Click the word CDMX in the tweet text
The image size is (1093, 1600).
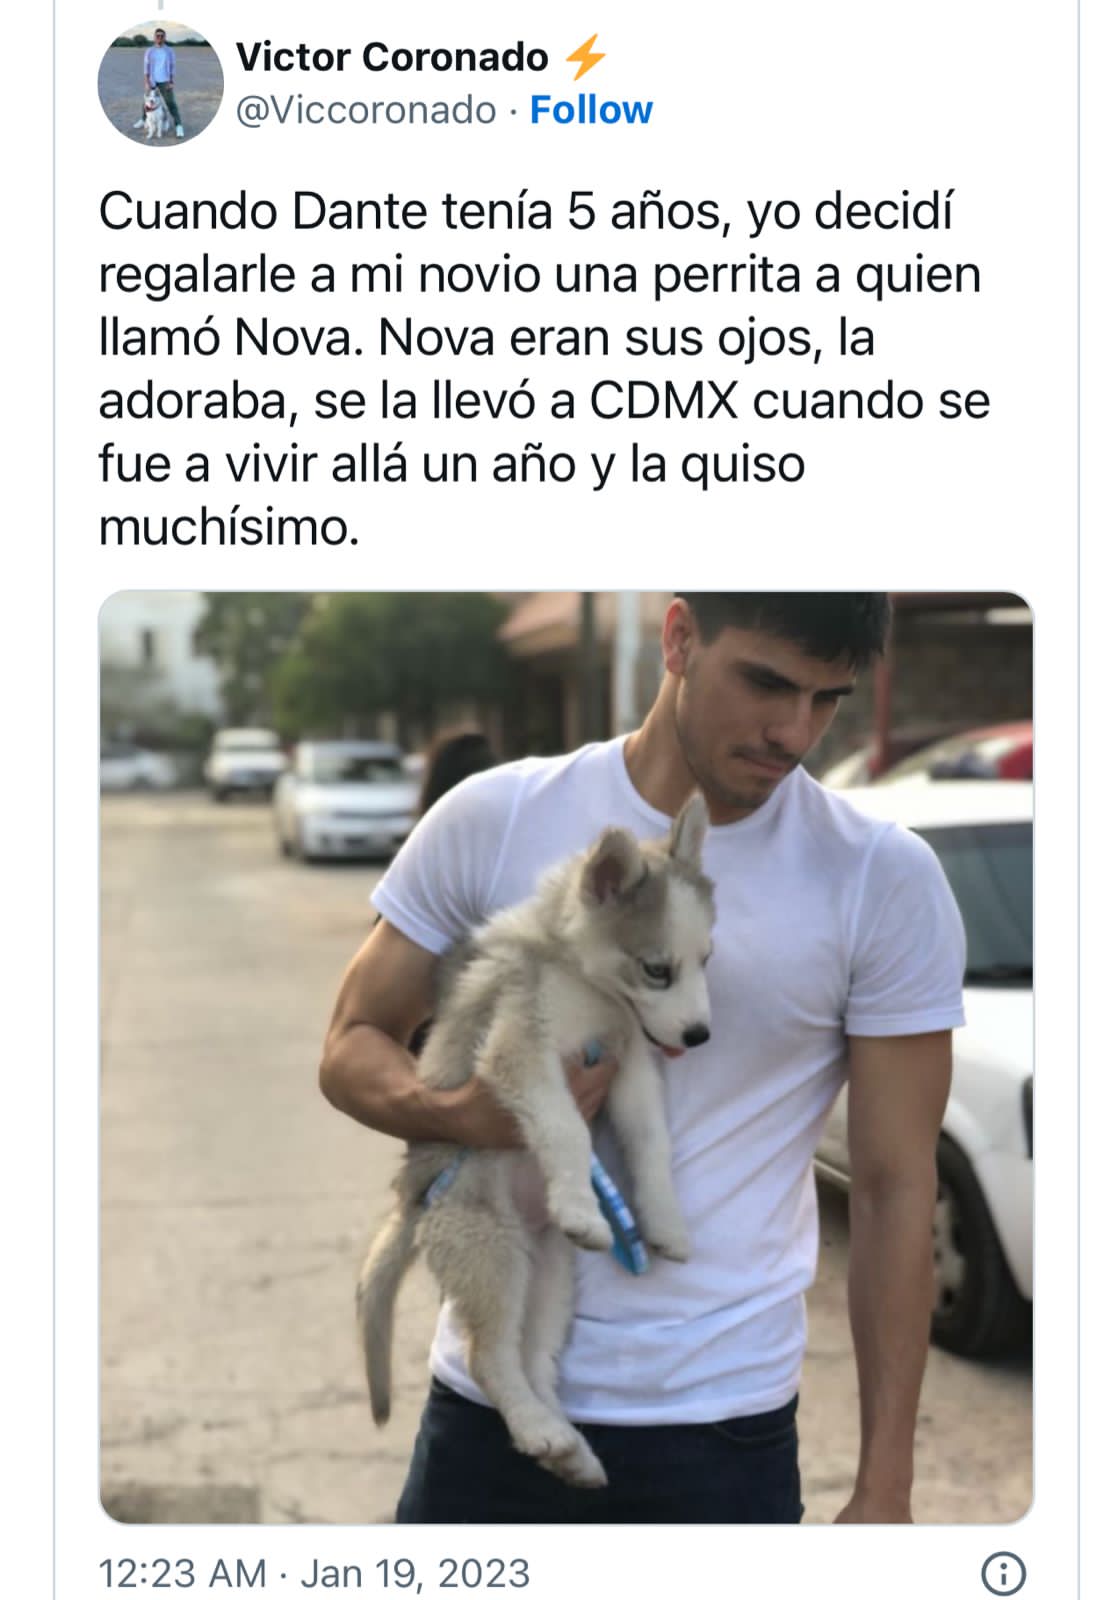(x=664, y=400)
